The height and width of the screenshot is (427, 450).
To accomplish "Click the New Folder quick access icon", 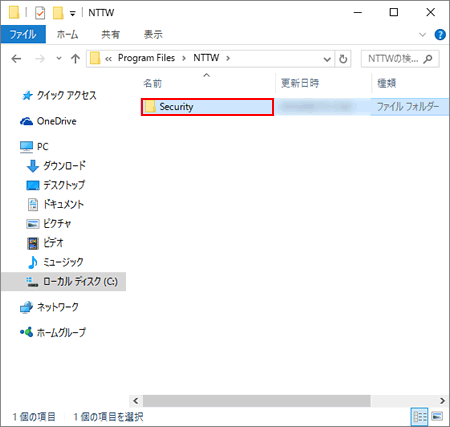I will point(58,13).
